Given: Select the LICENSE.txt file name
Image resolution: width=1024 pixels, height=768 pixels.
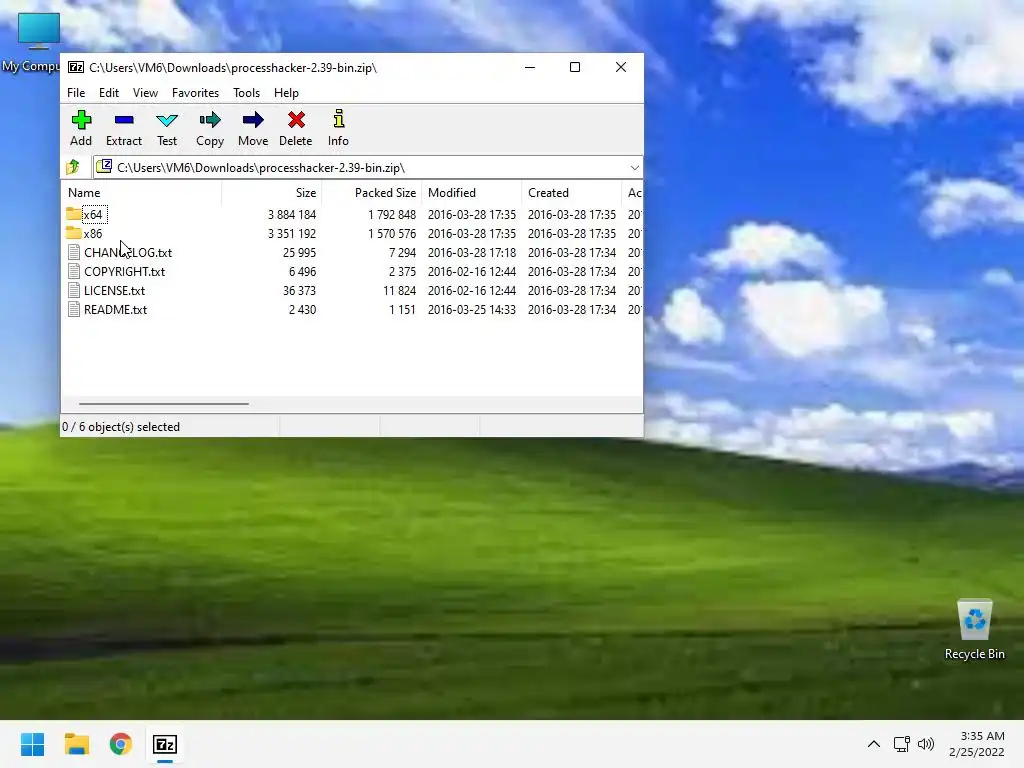Looking at the screenshot, I should 114,290.
